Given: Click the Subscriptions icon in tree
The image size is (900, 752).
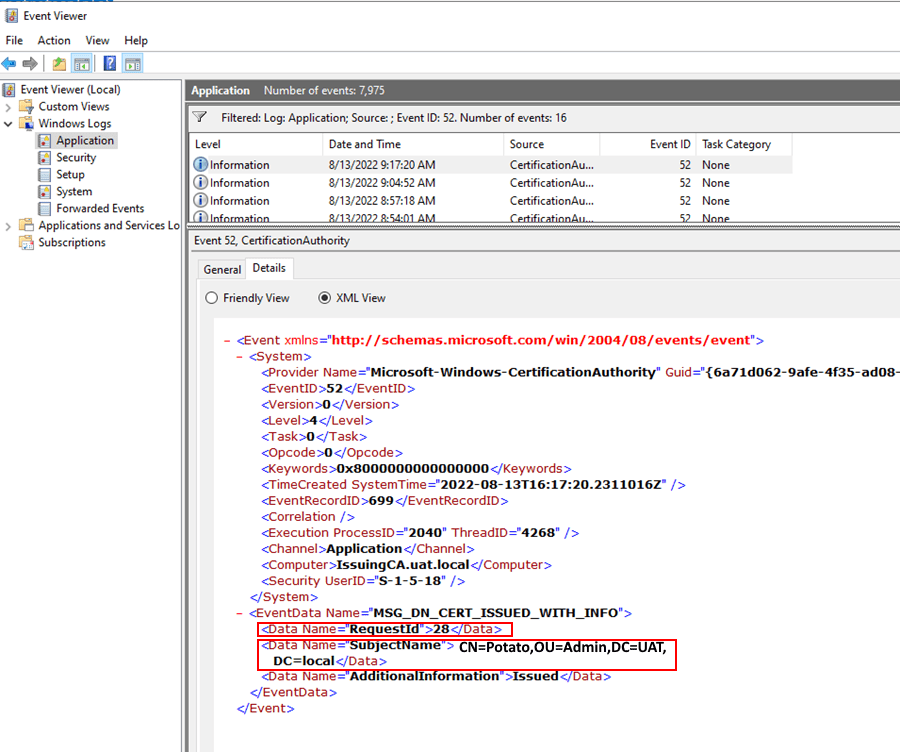Looking at the screenshot, I should pos(26,242).
